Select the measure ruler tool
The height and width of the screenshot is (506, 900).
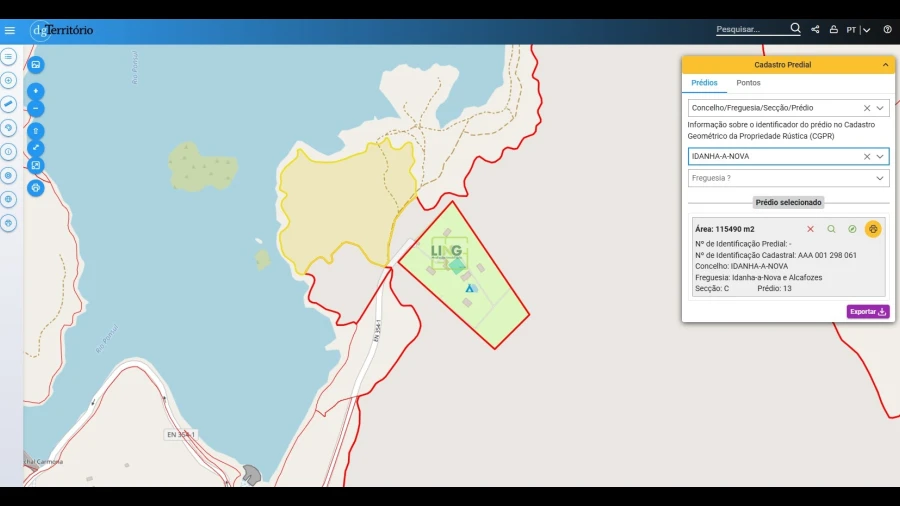[x=9, y=104]
